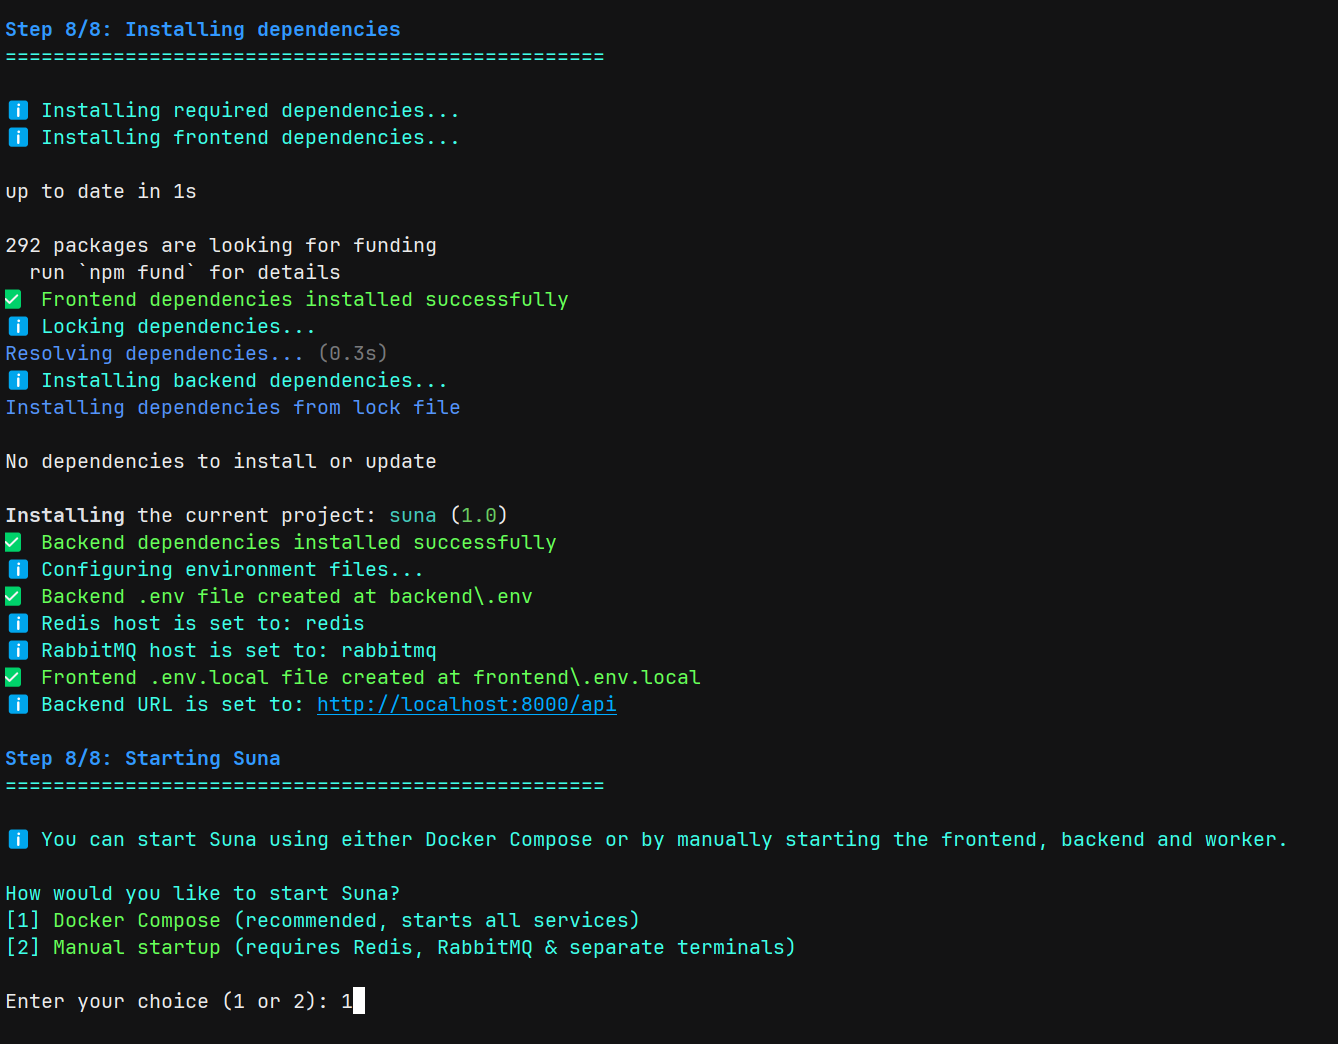1338x1044 pixels.
Task: Click the 'No dependencies to install or update' line
Action: point(221,461)
